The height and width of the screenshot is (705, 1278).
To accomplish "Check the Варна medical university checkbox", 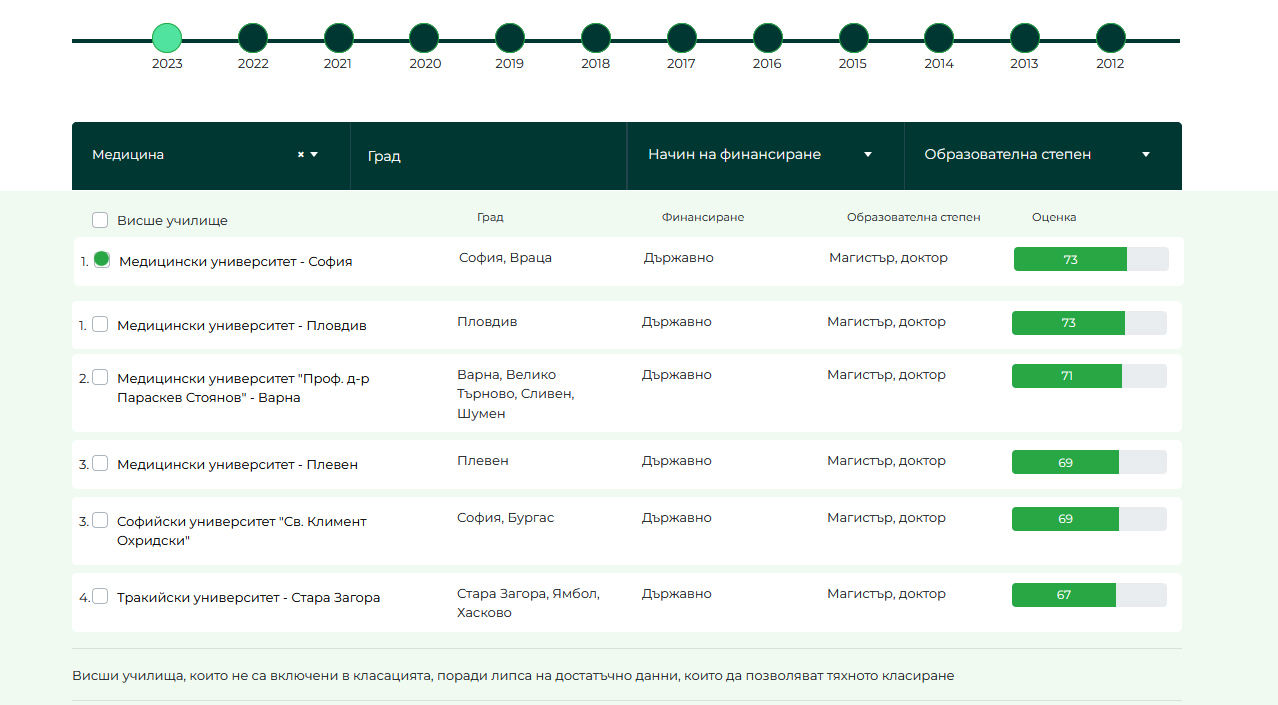I will tap(100, 377).
